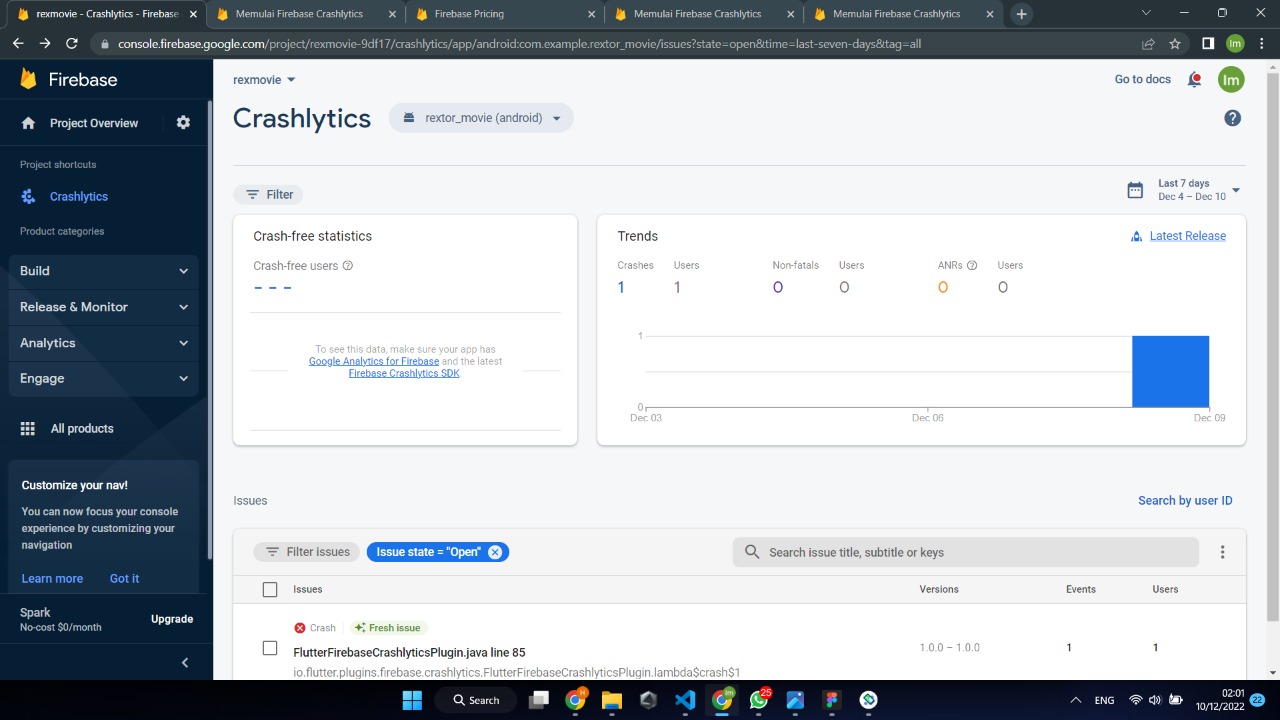This screenshot has height=720, width=1280.
Task: Open the help question mark icon
Action: click(1232, 118)
